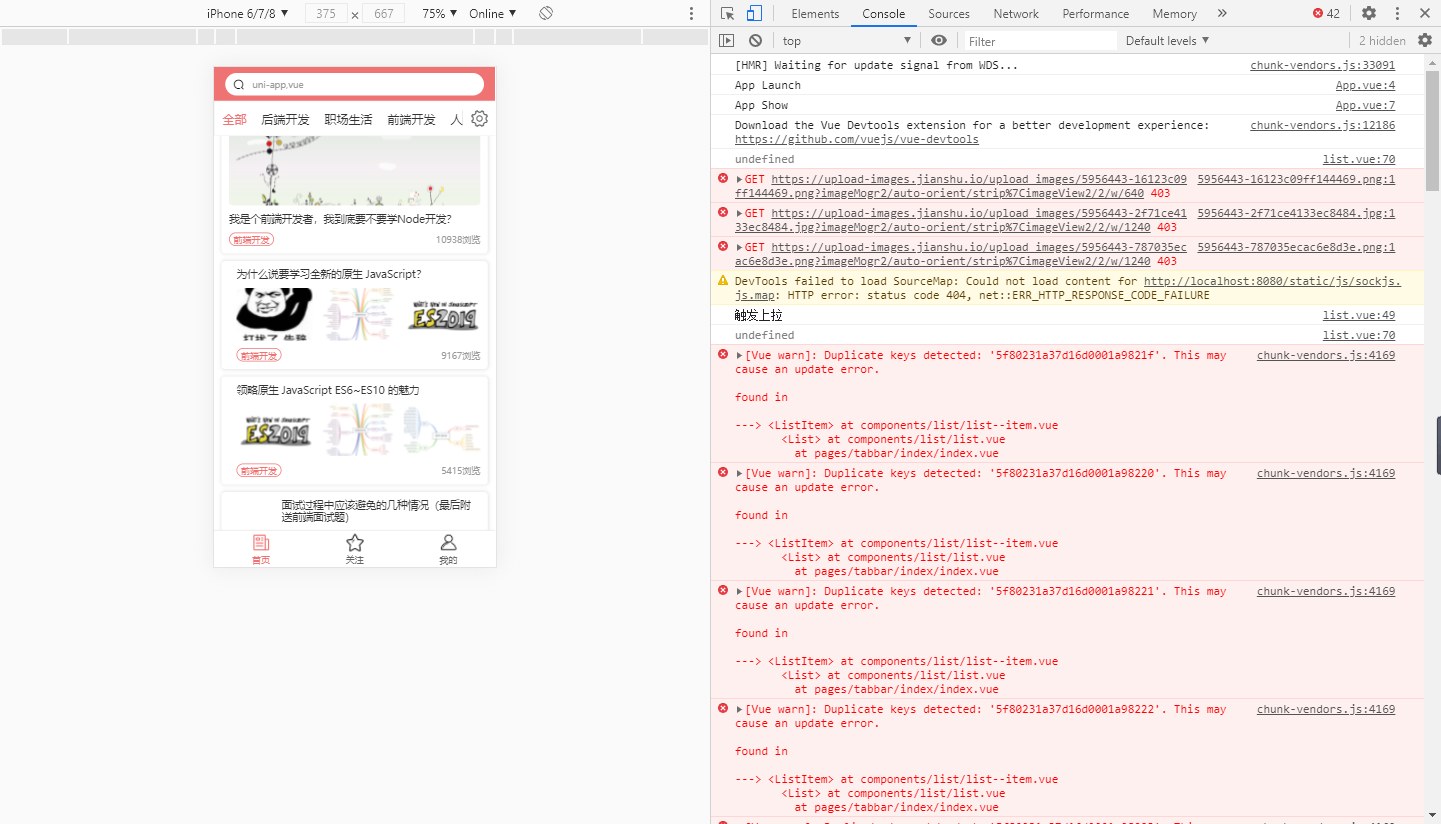Create live expression with the eye icon
1441x824 pixels.
coord(938,41)
